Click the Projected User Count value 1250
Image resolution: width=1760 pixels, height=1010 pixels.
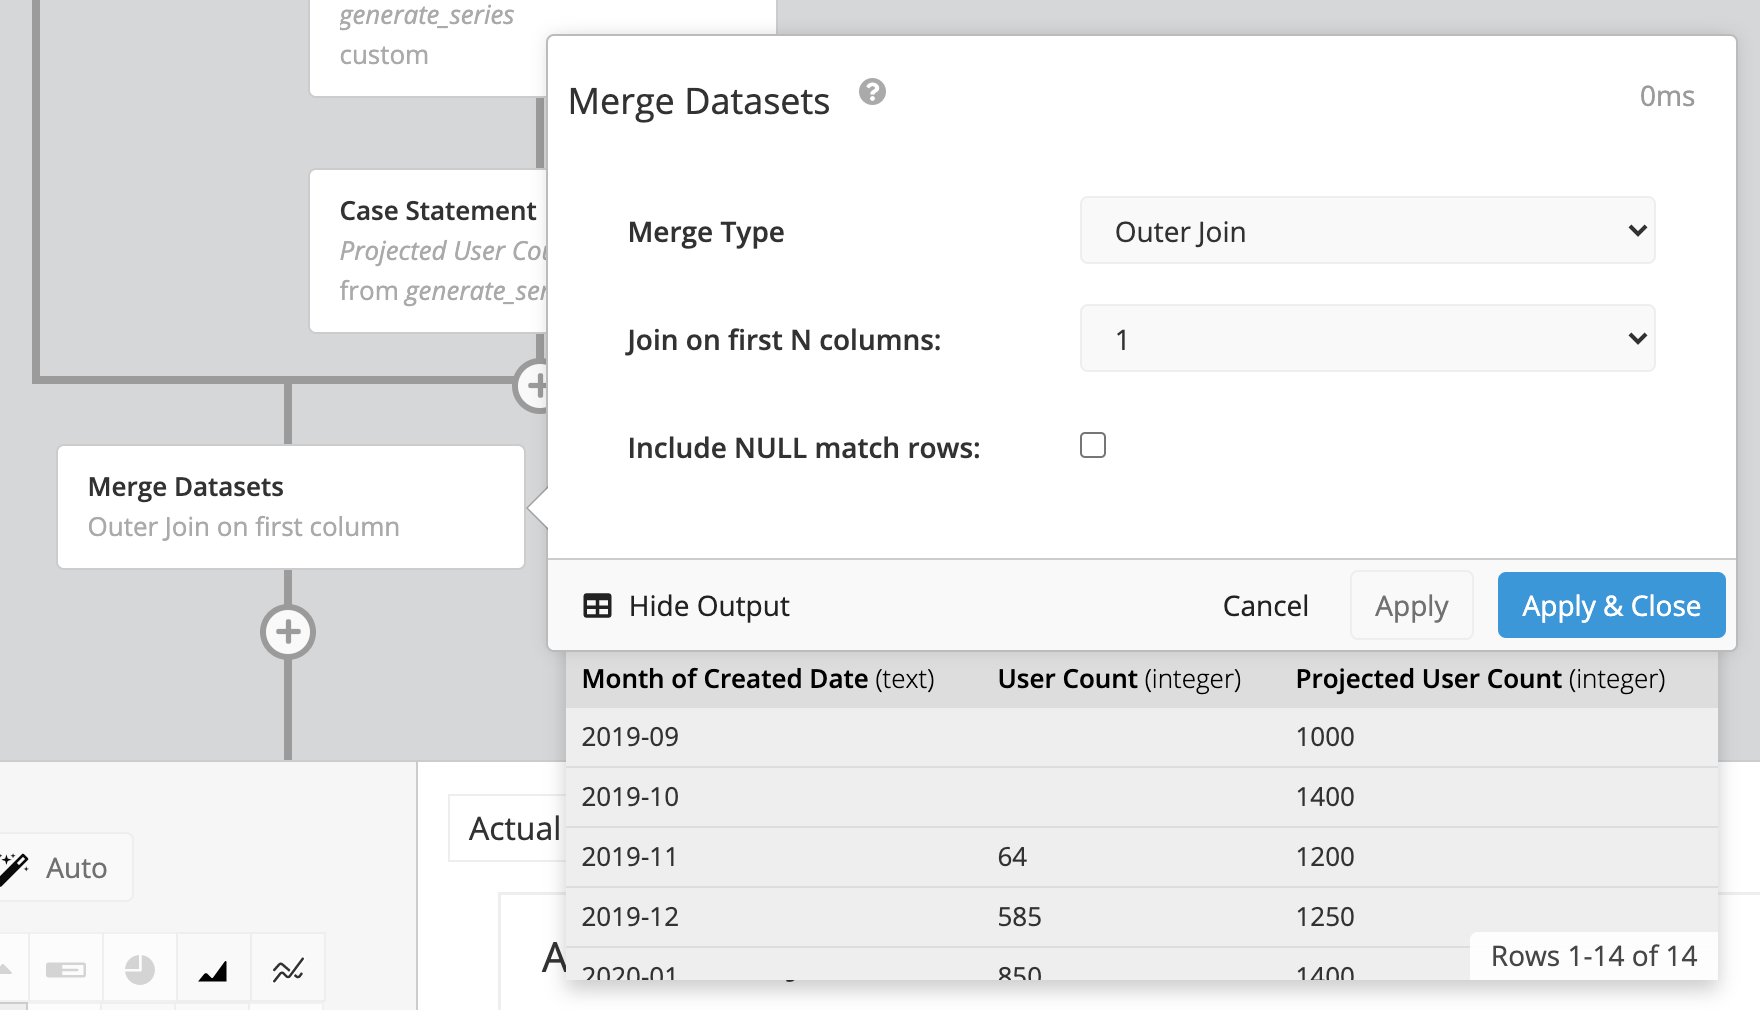[1325, 917]
